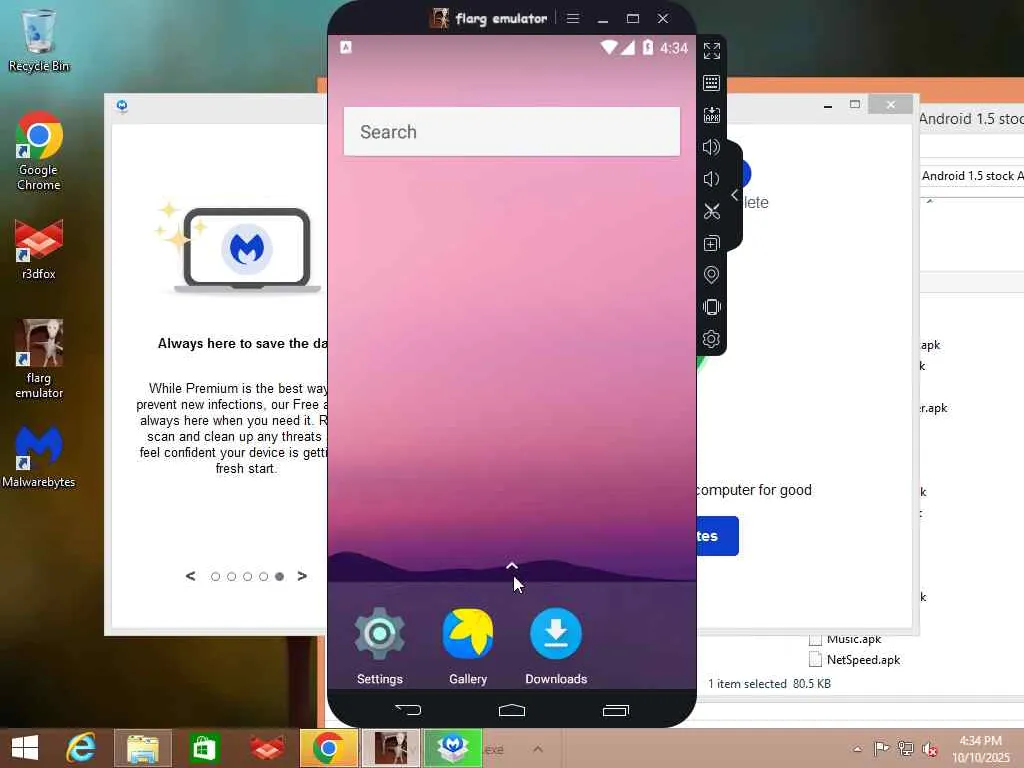This screenshot has width=1024, height=768.
Task: Open the taskbar clock showing 4:34 PM
Action: coord(980,749)
